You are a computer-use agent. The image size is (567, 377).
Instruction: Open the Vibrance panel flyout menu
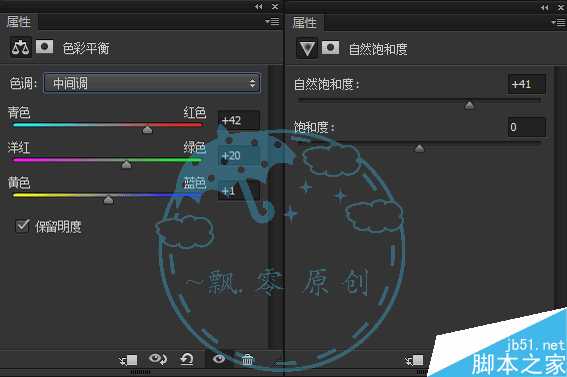click(559, 22)
